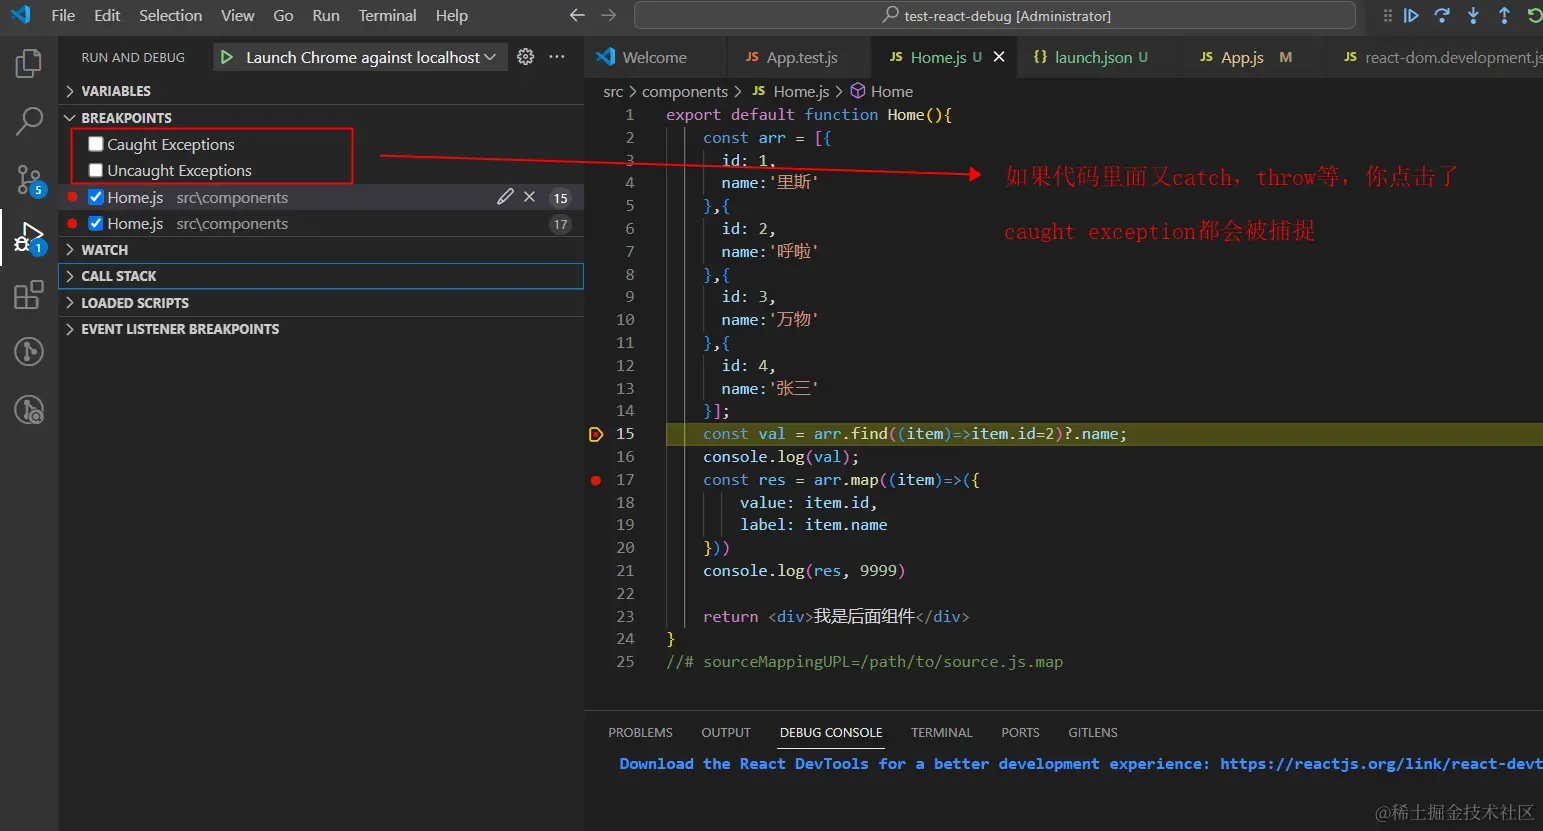Enable Uncaught Exceptions checkbox
This screenshot has height=831, width=1543.
pyautogui.click(x=96, y=170)
